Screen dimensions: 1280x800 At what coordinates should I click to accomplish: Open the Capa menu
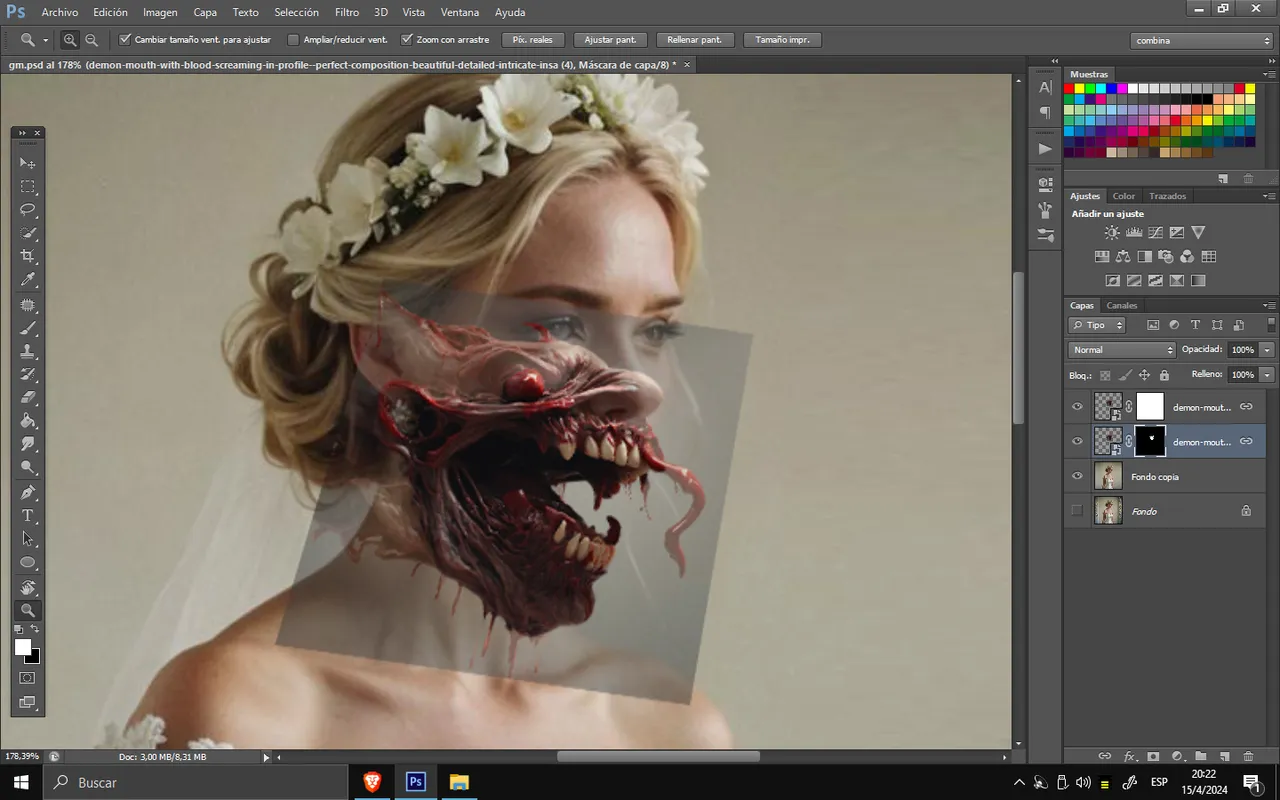[205, 12]
